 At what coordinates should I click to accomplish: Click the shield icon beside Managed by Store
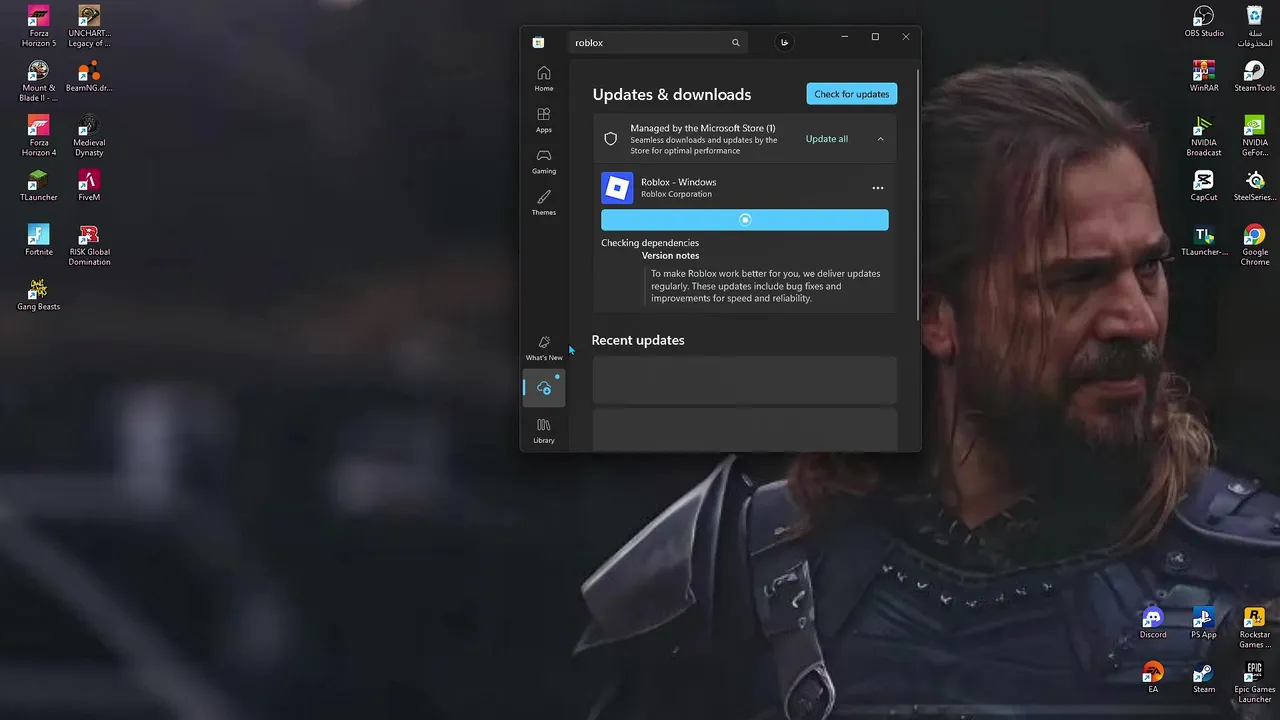pos(611,139)
